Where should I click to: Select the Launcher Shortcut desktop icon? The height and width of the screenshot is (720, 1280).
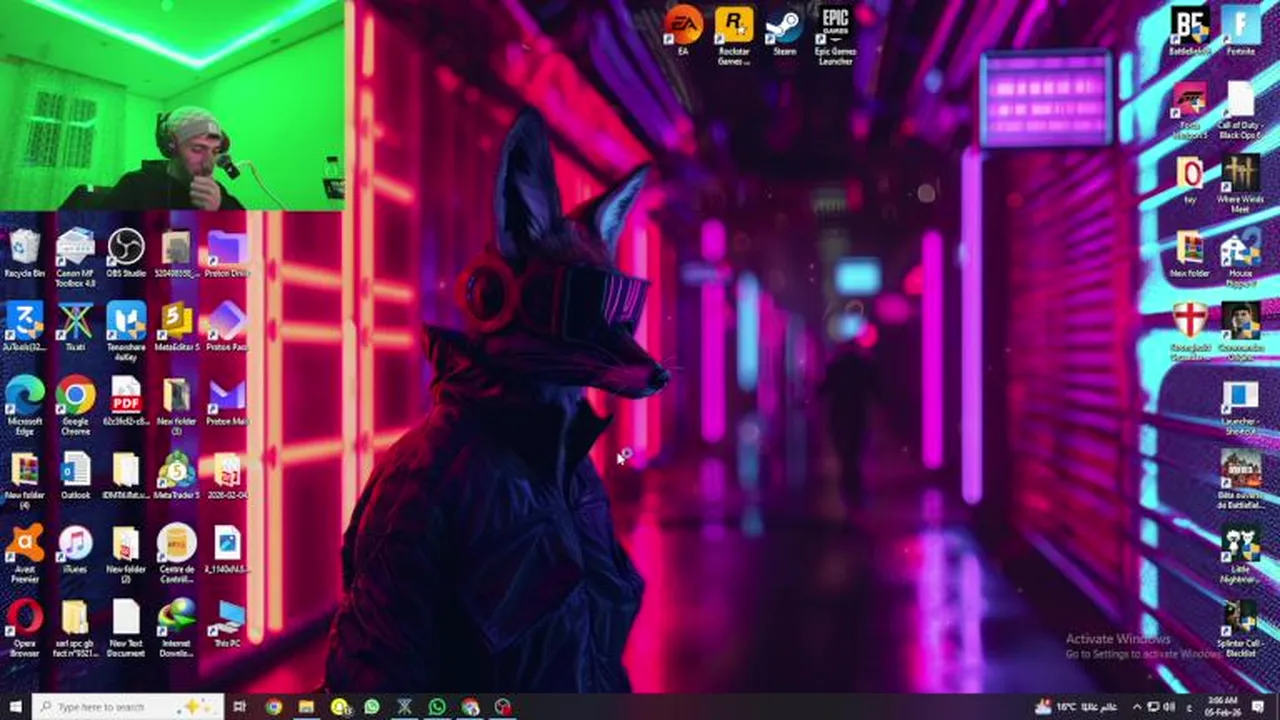click(1240, 405)
